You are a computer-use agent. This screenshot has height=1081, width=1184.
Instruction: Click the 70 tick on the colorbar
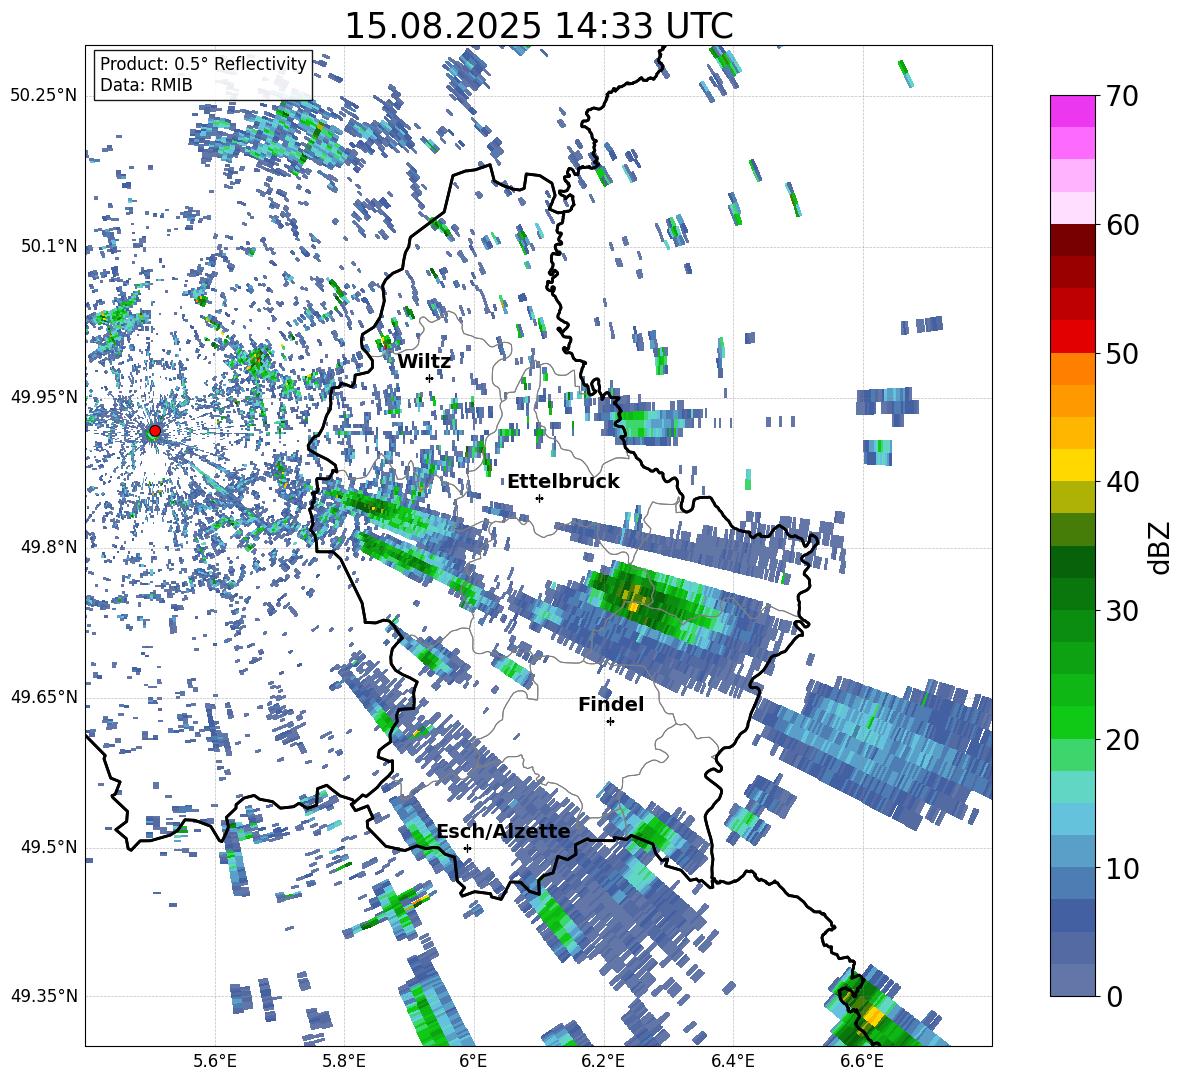[1122, 96]
